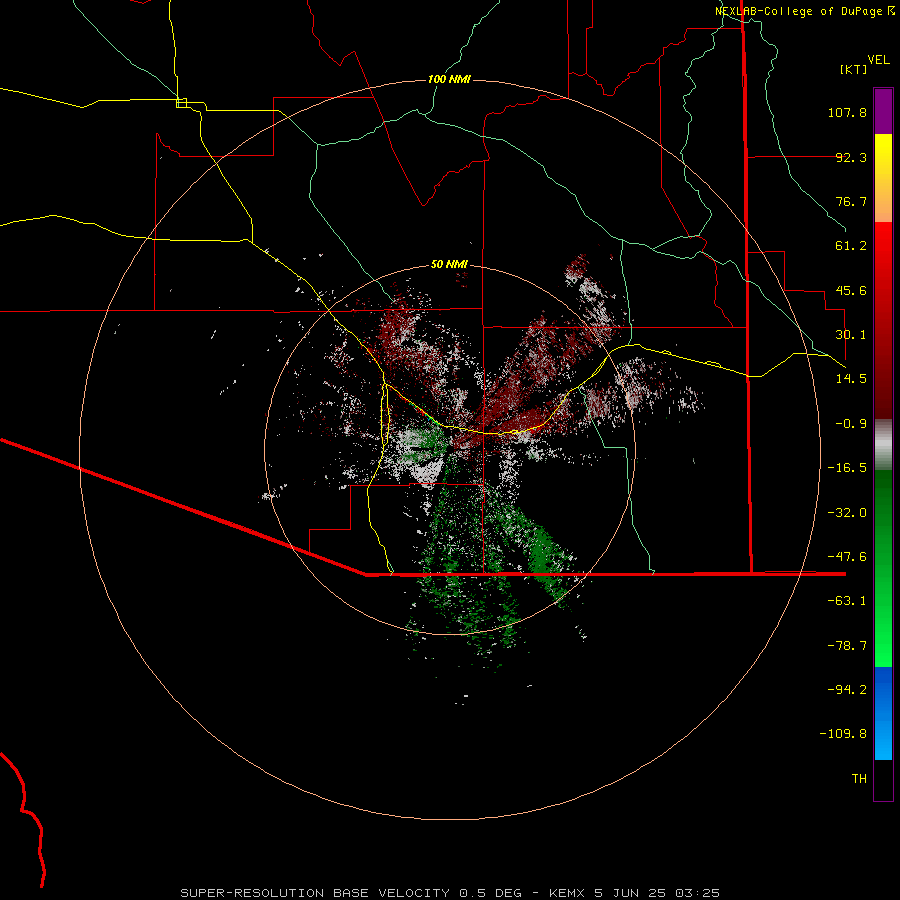The image size is (900, 900).
Task: Click the 61.2 scale value
Action: 851,246
